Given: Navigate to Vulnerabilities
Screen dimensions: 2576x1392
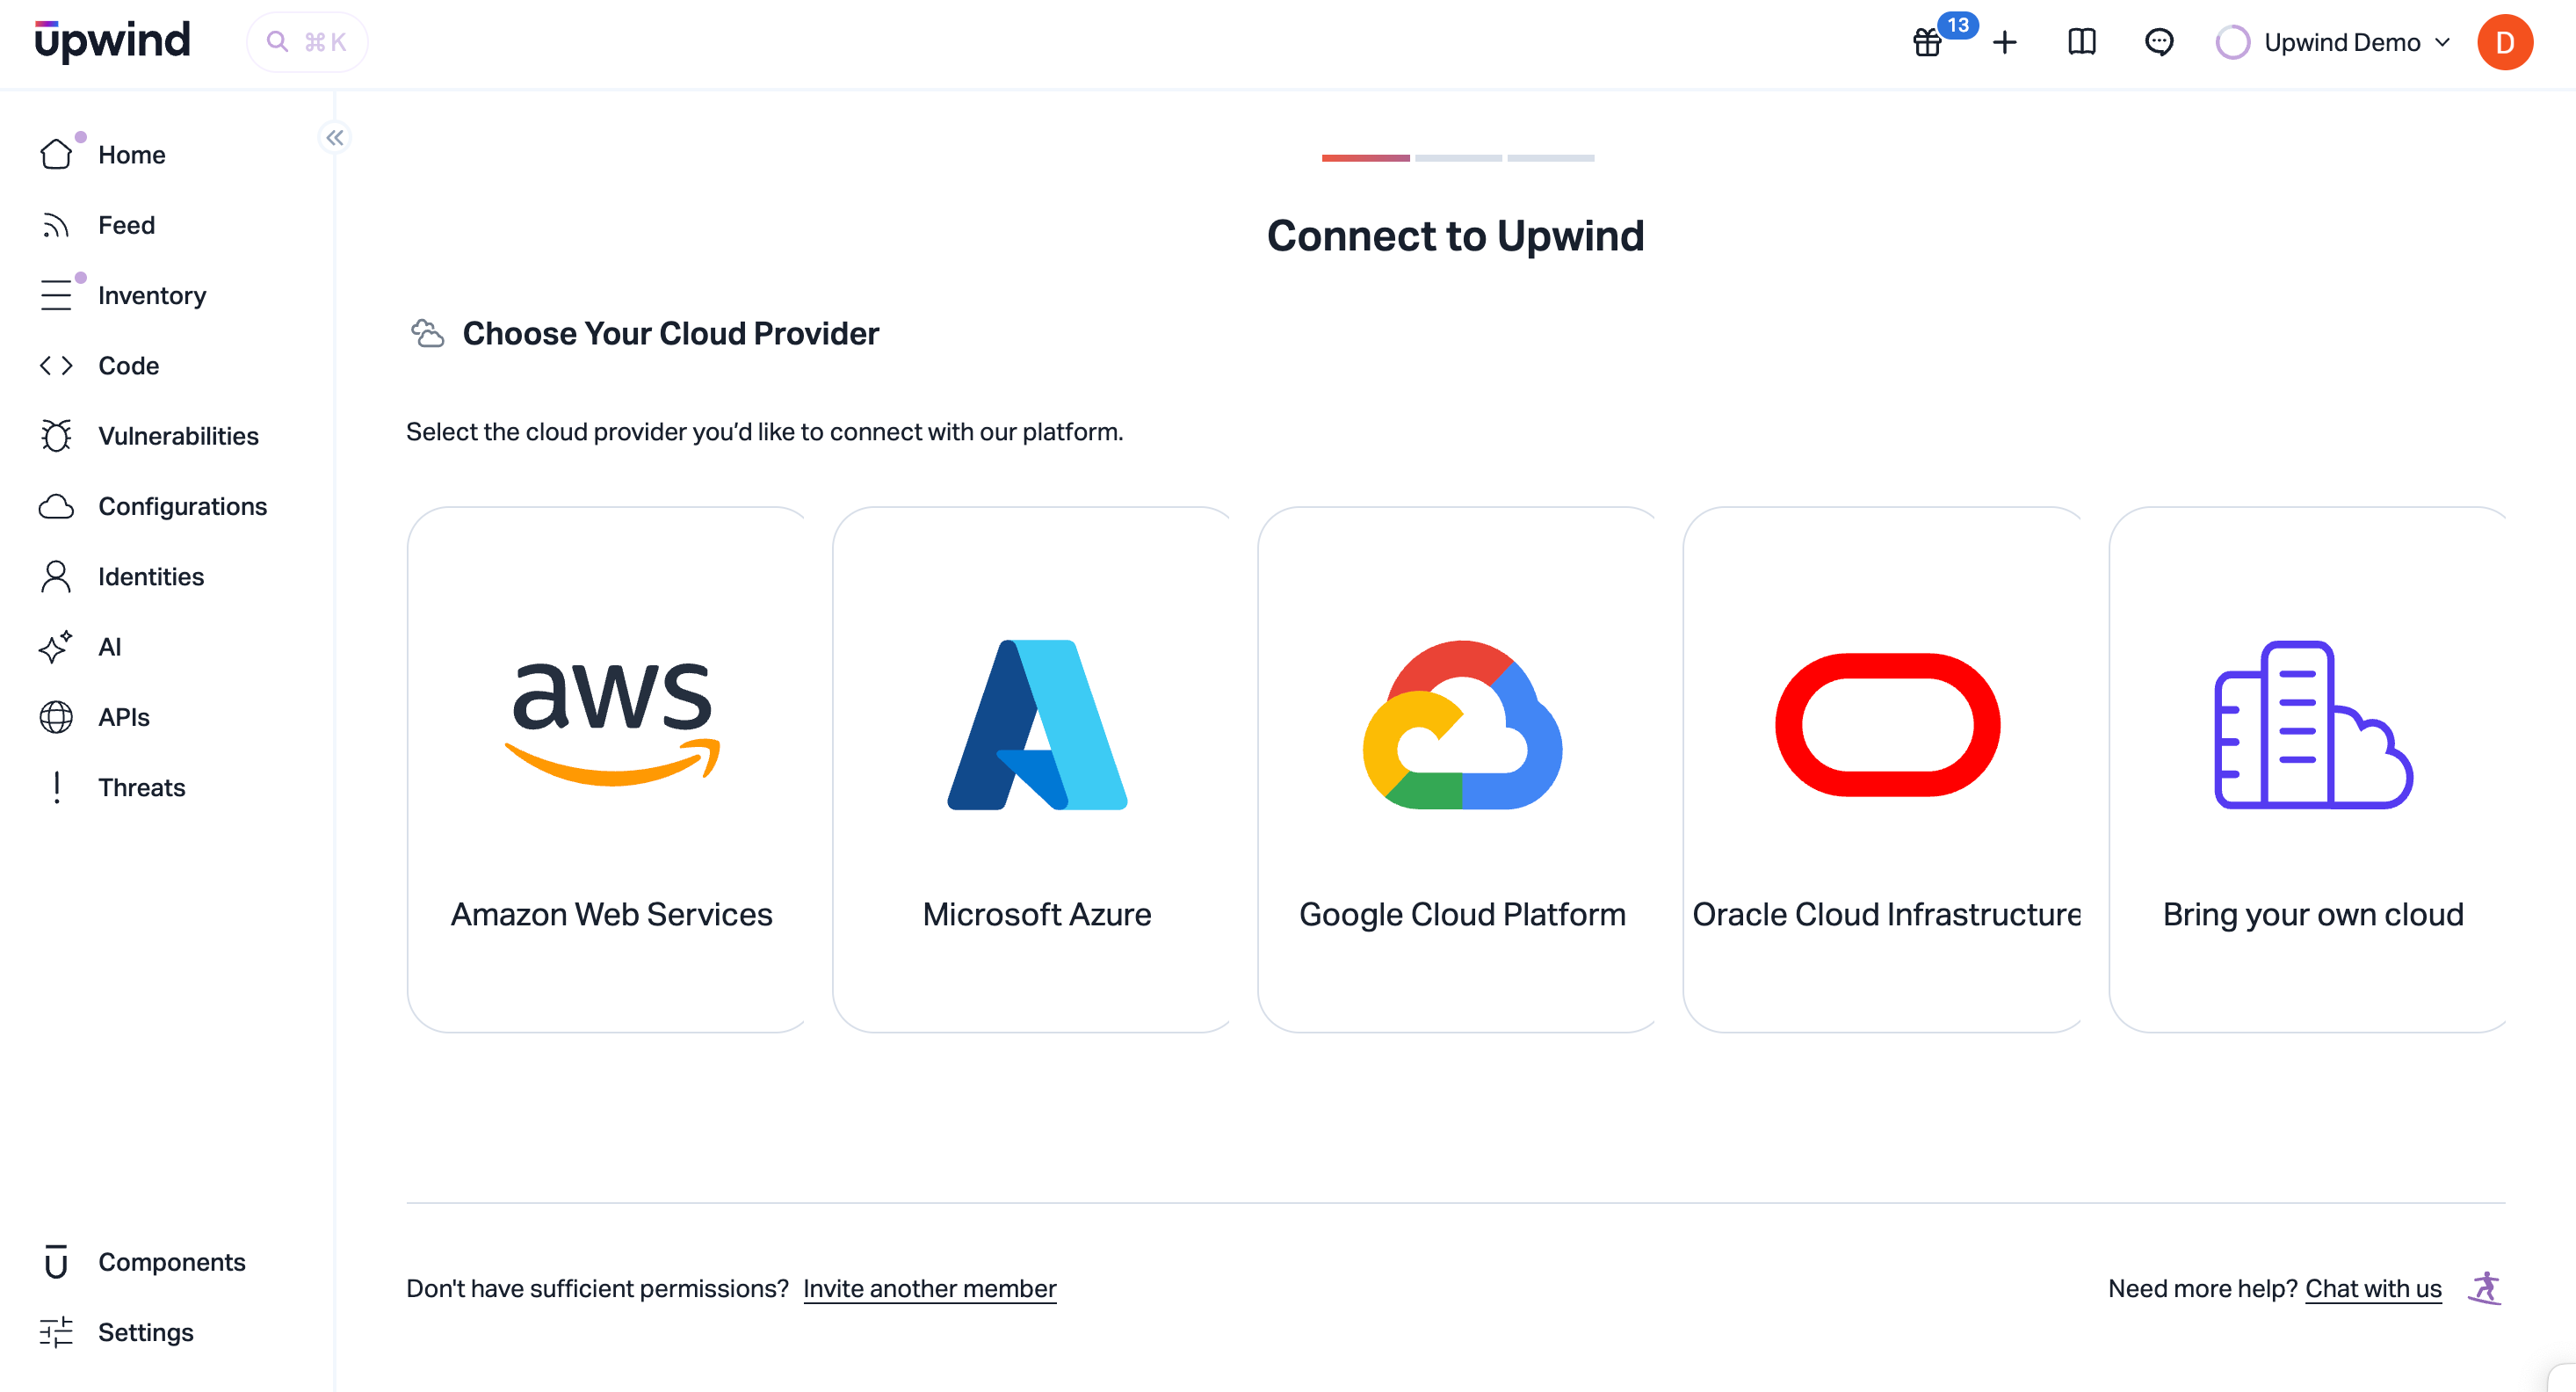Looking at the screenshot, I should click(x=178, y=436).
